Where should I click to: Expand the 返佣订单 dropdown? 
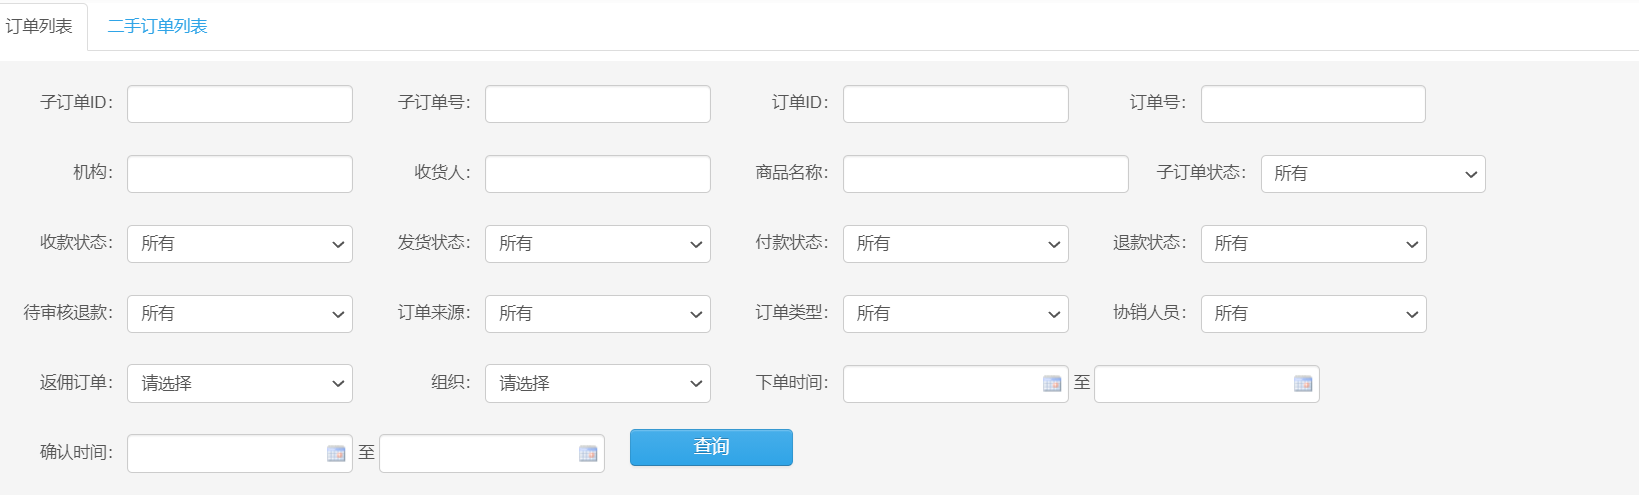pos(240,384)
